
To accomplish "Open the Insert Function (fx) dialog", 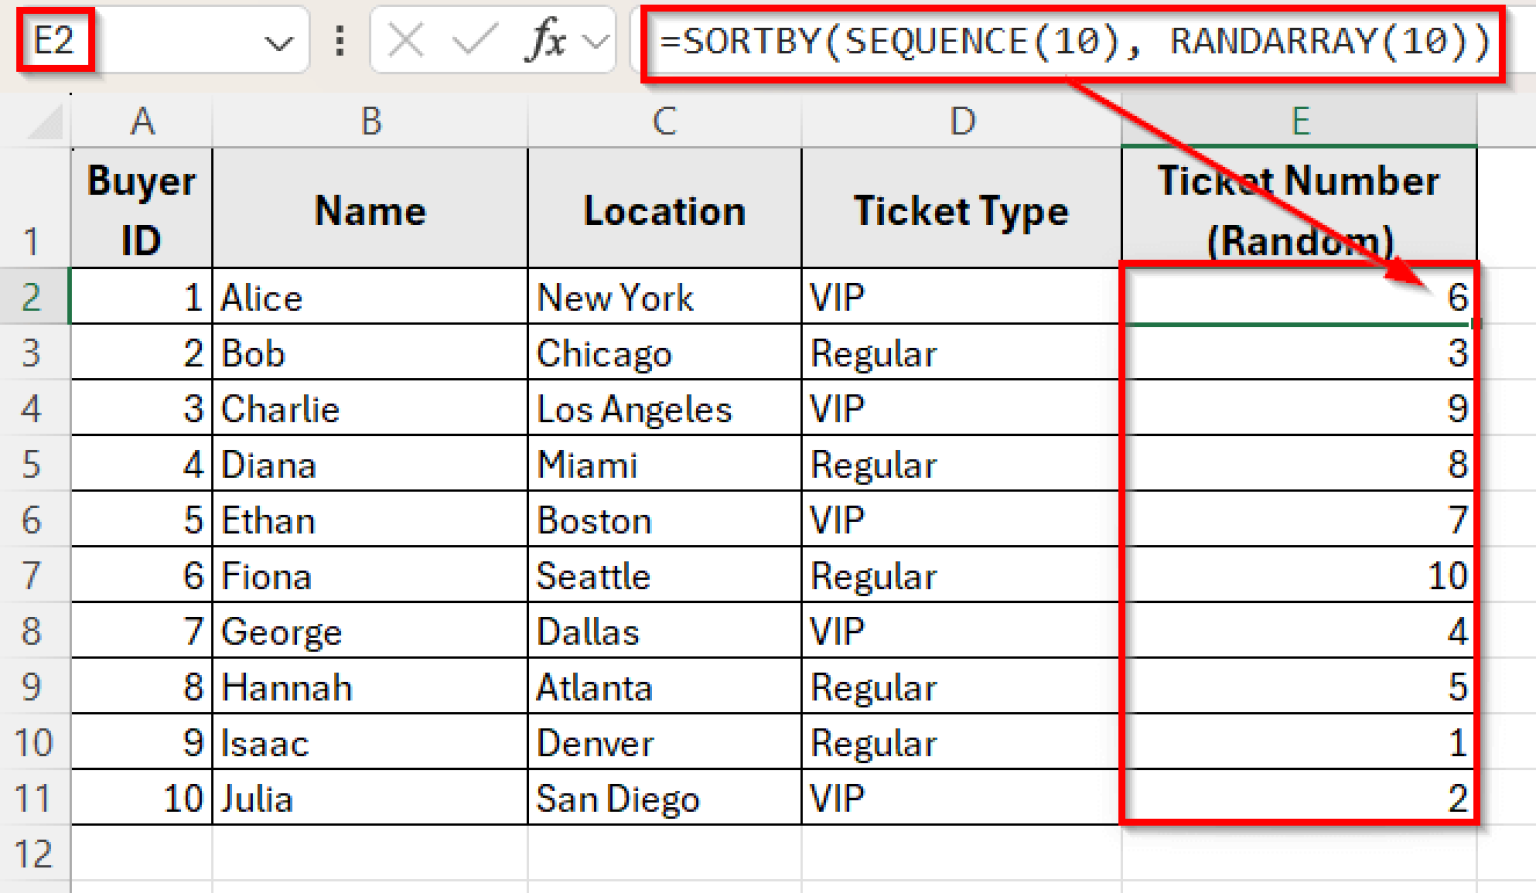I will [x=547, y=41].
